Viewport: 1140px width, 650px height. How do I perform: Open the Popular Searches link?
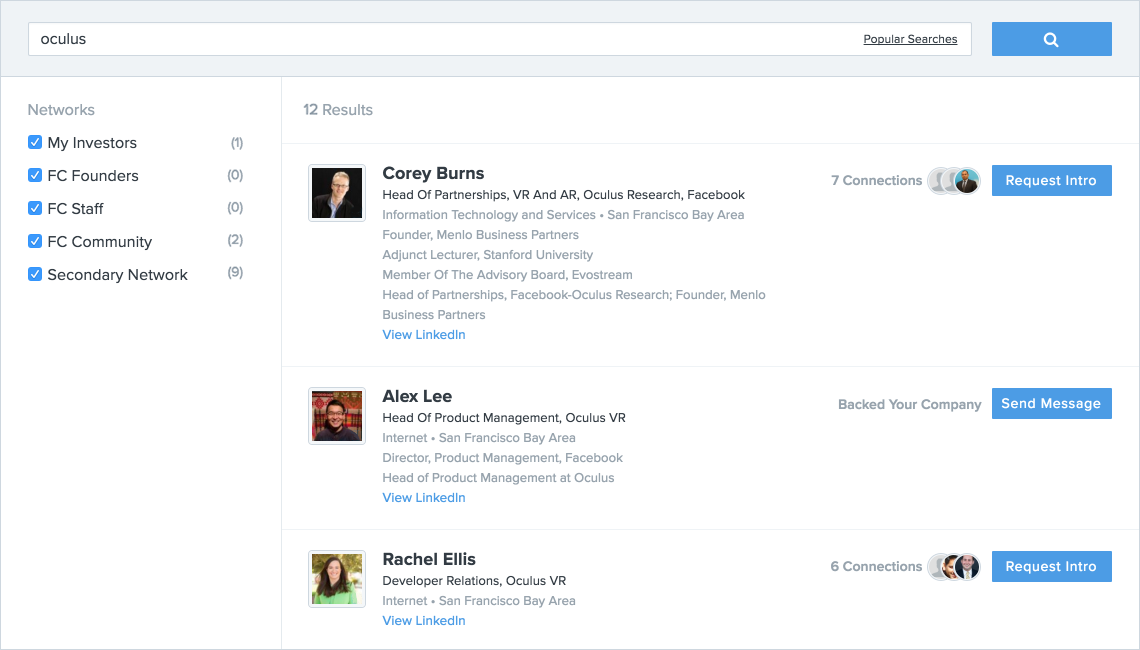(910, 40)
